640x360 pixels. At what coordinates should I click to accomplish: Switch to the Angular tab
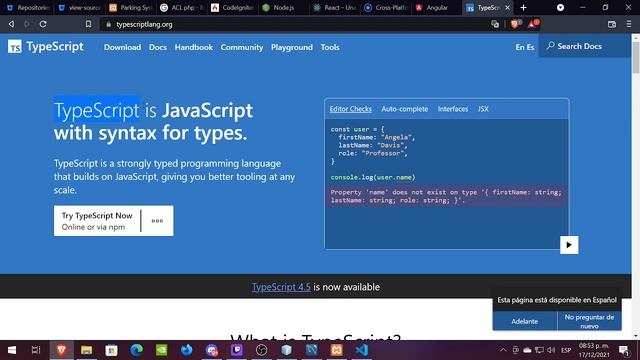437,7
